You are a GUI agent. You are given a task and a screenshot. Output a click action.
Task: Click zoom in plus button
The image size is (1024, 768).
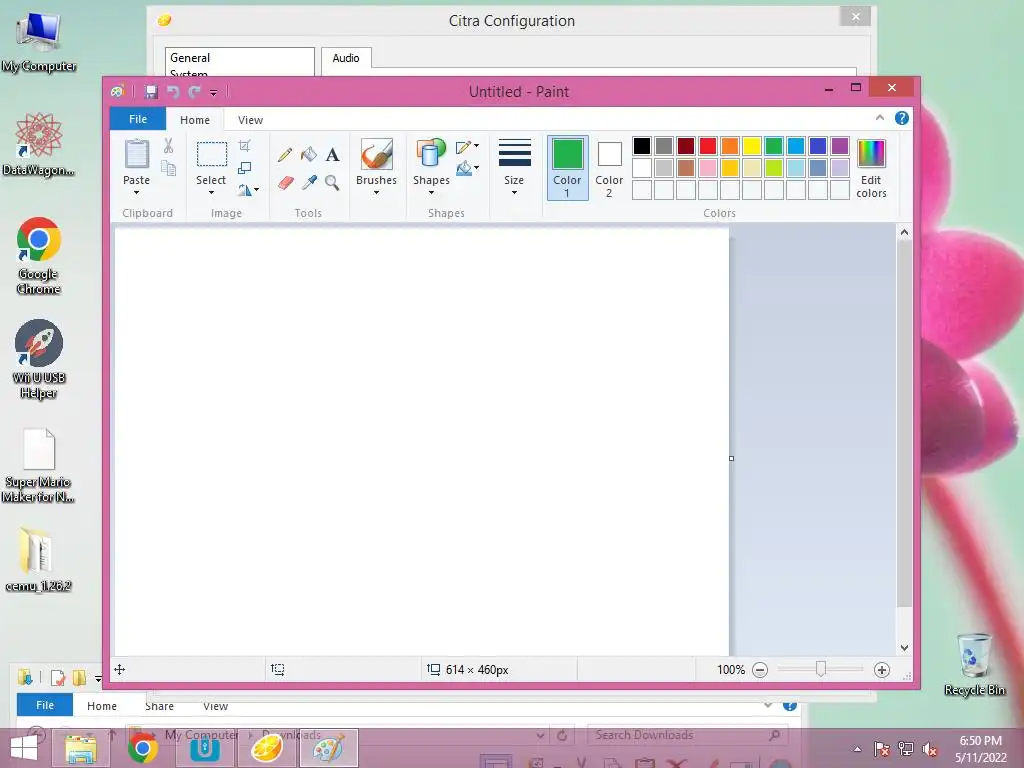click(x=882, y=670)
